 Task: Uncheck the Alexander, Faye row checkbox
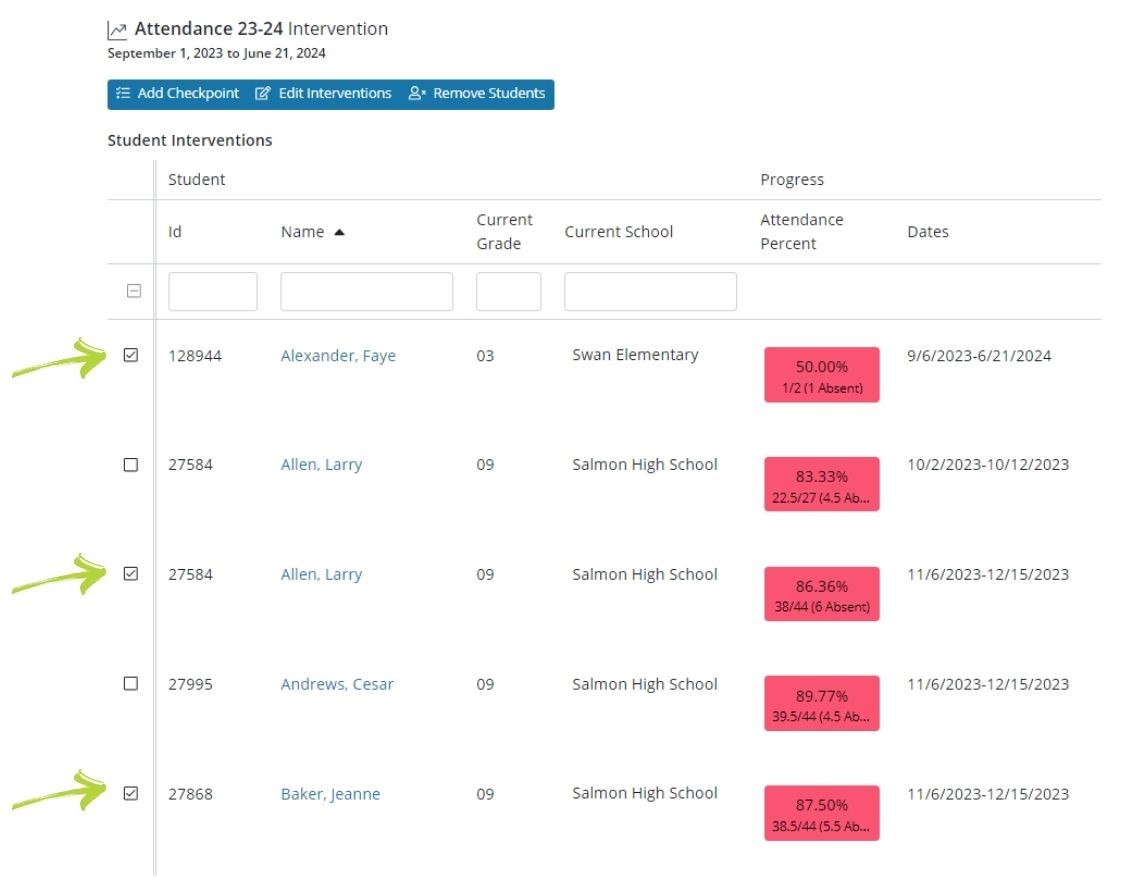click(x=131, y=355)
